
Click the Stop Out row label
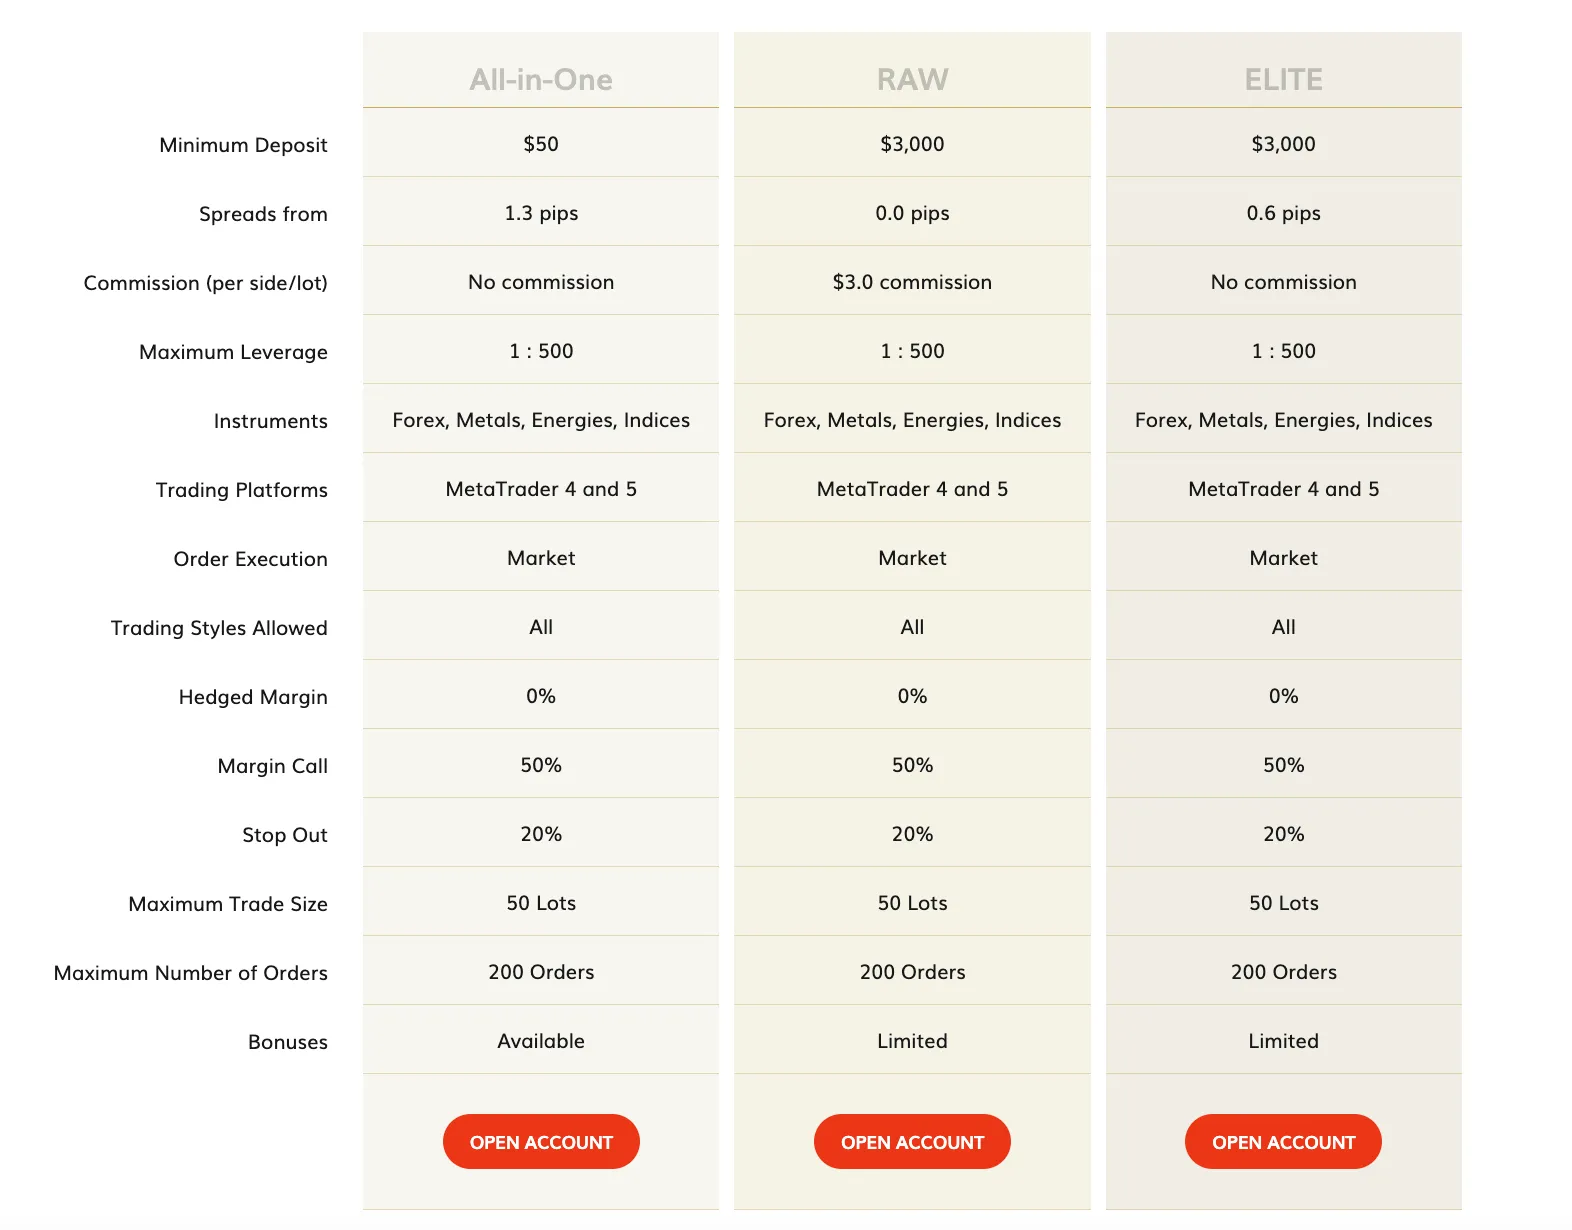pos(284,835)
